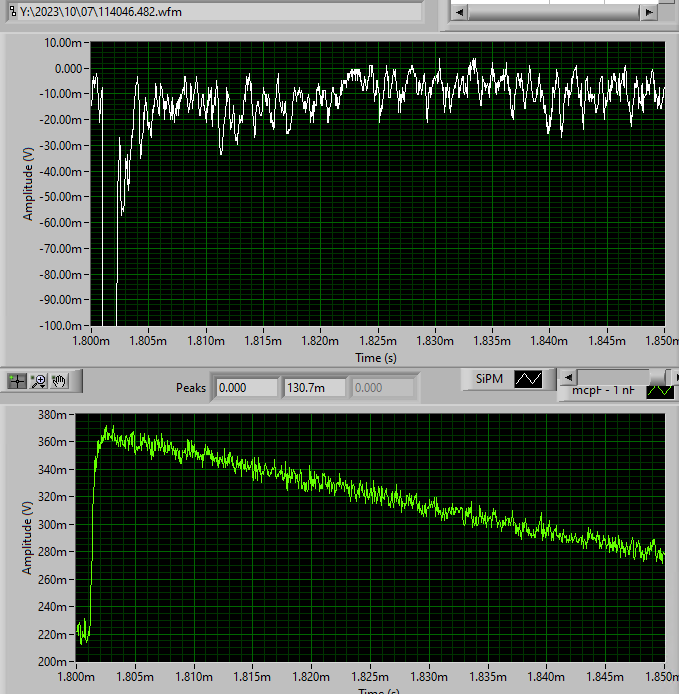Image resolution: width=679 pixels, height=695 pixels.
Task: Click the top graph Time (s) axis title
Action: 376,358
